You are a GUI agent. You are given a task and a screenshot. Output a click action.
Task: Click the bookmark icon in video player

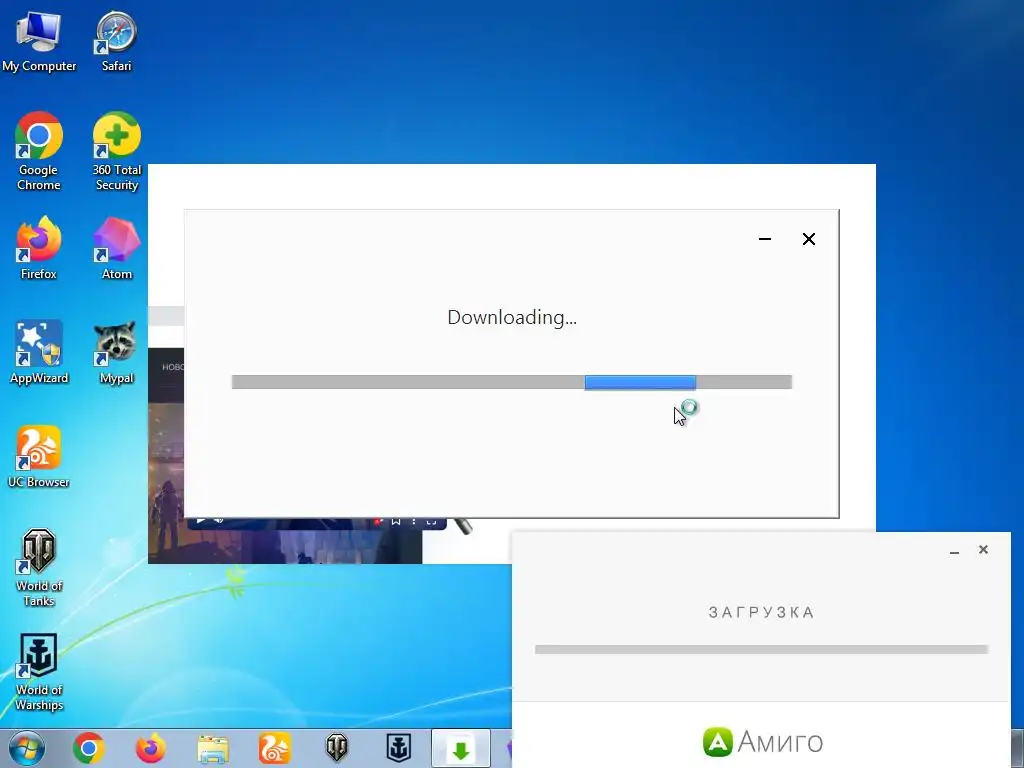pos(395,521)
